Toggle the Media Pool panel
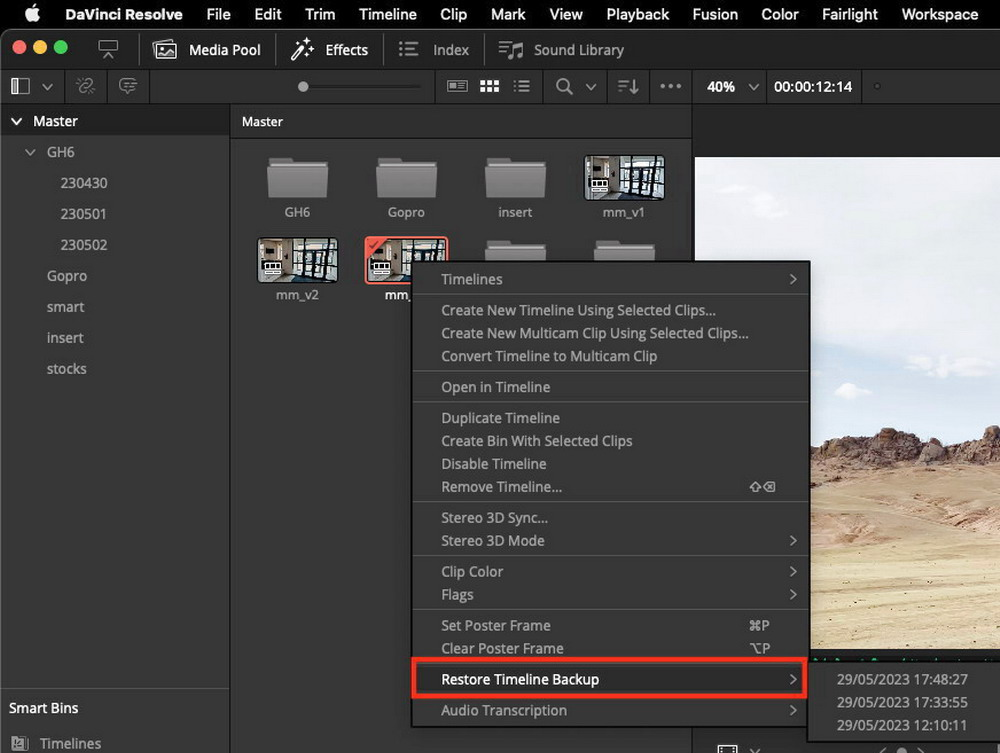The image size is (1000, 753). click(207, 50)
